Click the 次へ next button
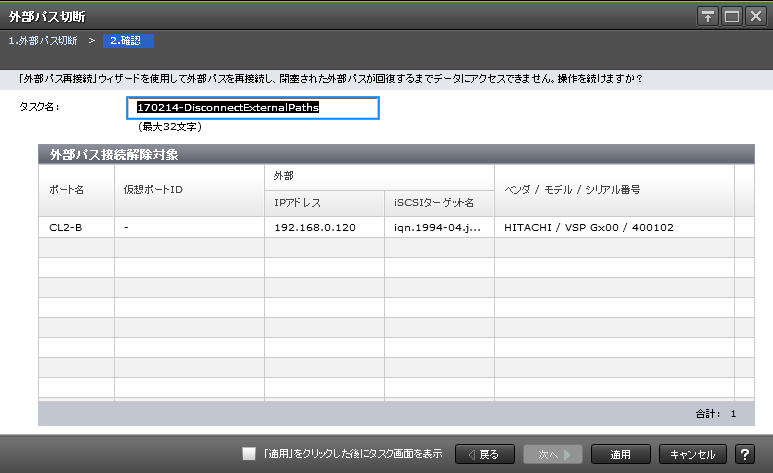The height and width of the screenshot is (473, 773). tap(553, 454)
